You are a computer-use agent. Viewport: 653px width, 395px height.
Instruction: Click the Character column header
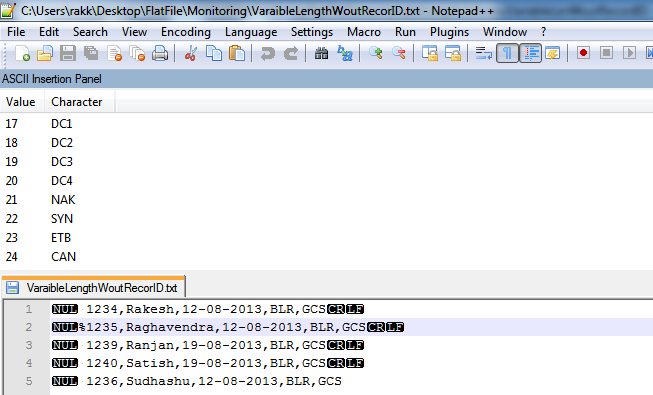pos(79,102)
